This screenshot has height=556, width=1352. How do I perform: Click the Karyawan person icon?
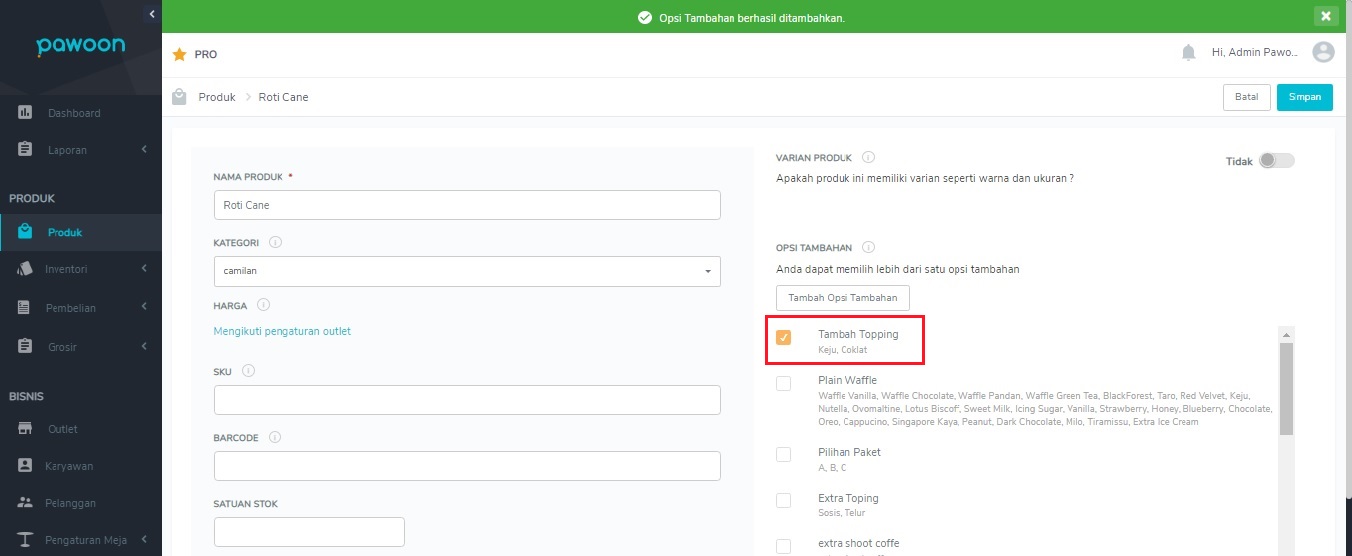[26, 466]
